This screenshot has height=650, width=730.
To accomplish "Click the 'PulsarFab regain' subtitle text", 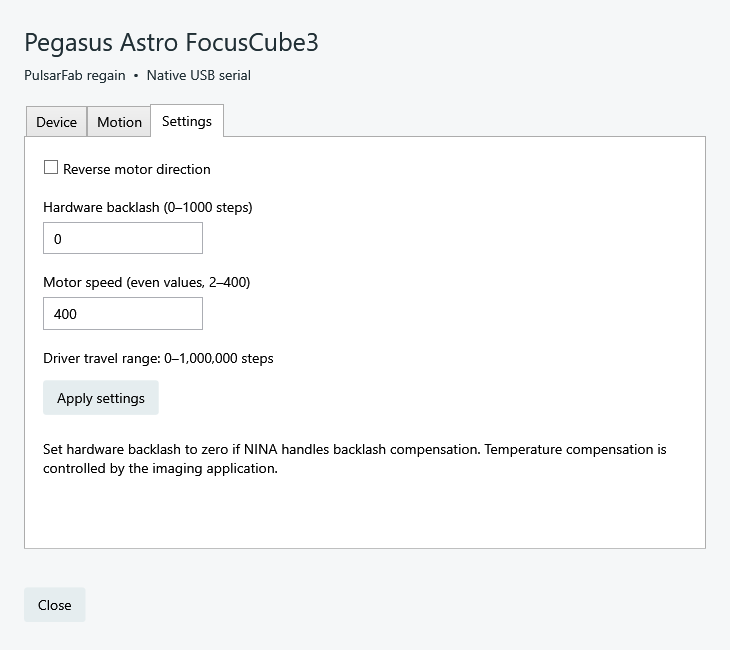I will tap(74, 75).
